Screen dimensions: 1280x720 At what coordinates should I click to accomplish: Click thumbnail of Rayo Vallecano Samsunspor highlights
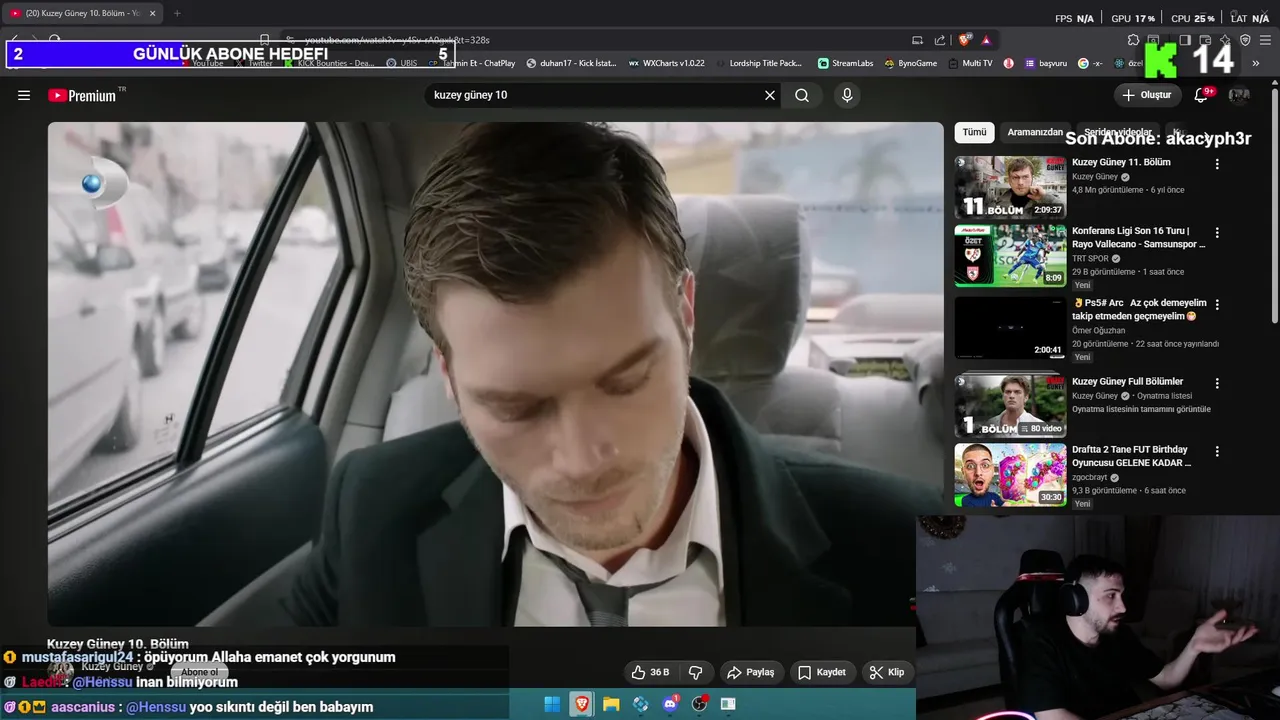(x=1010, y=255)
